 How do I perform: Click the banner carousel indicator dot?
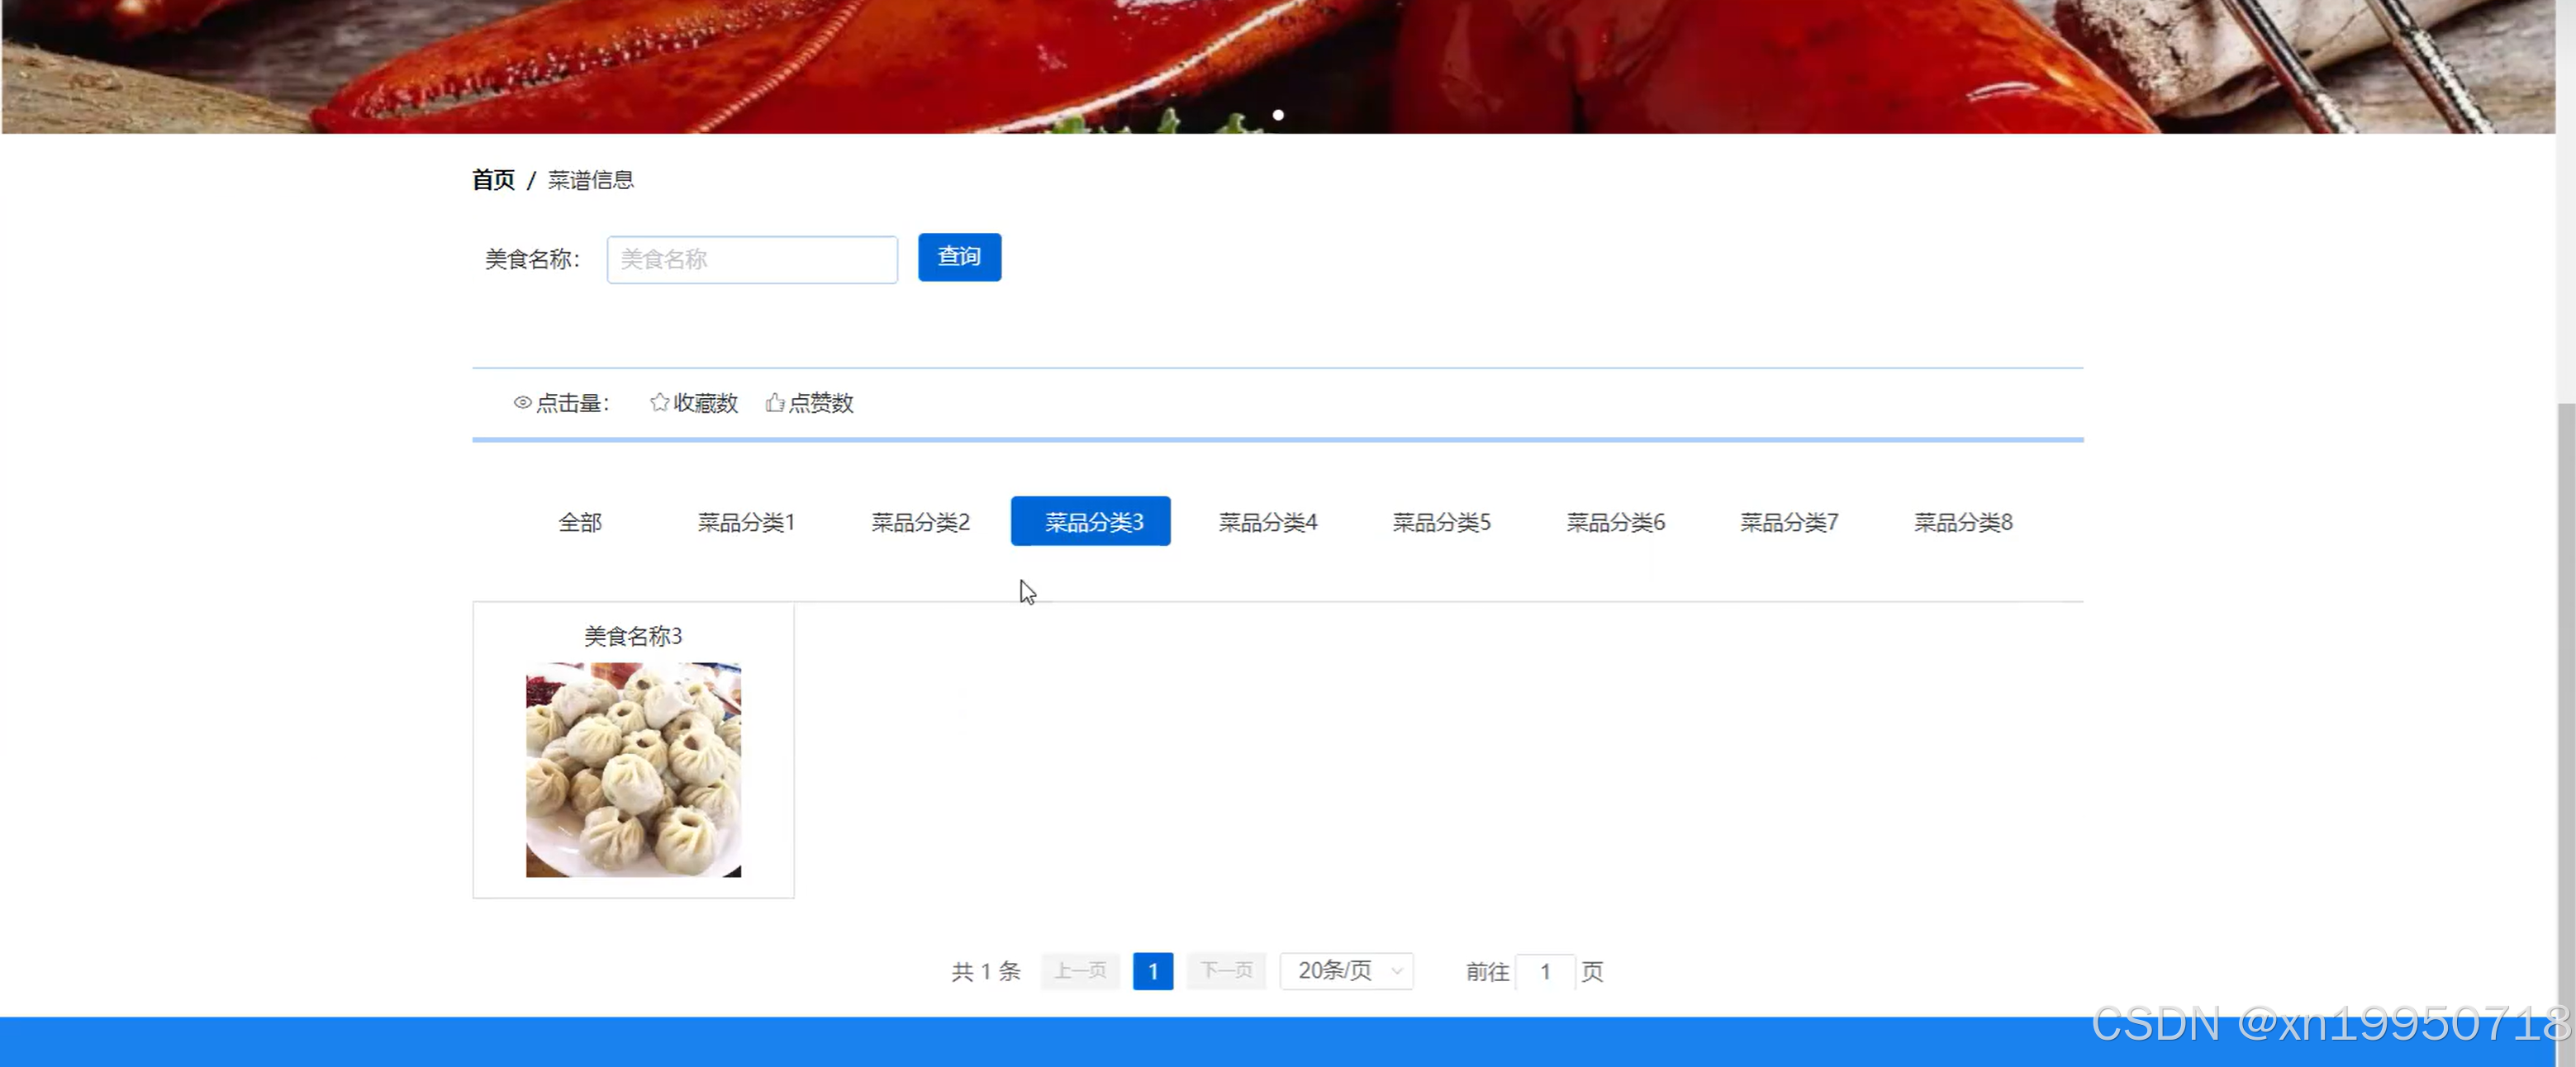[x=1278, y=115]
